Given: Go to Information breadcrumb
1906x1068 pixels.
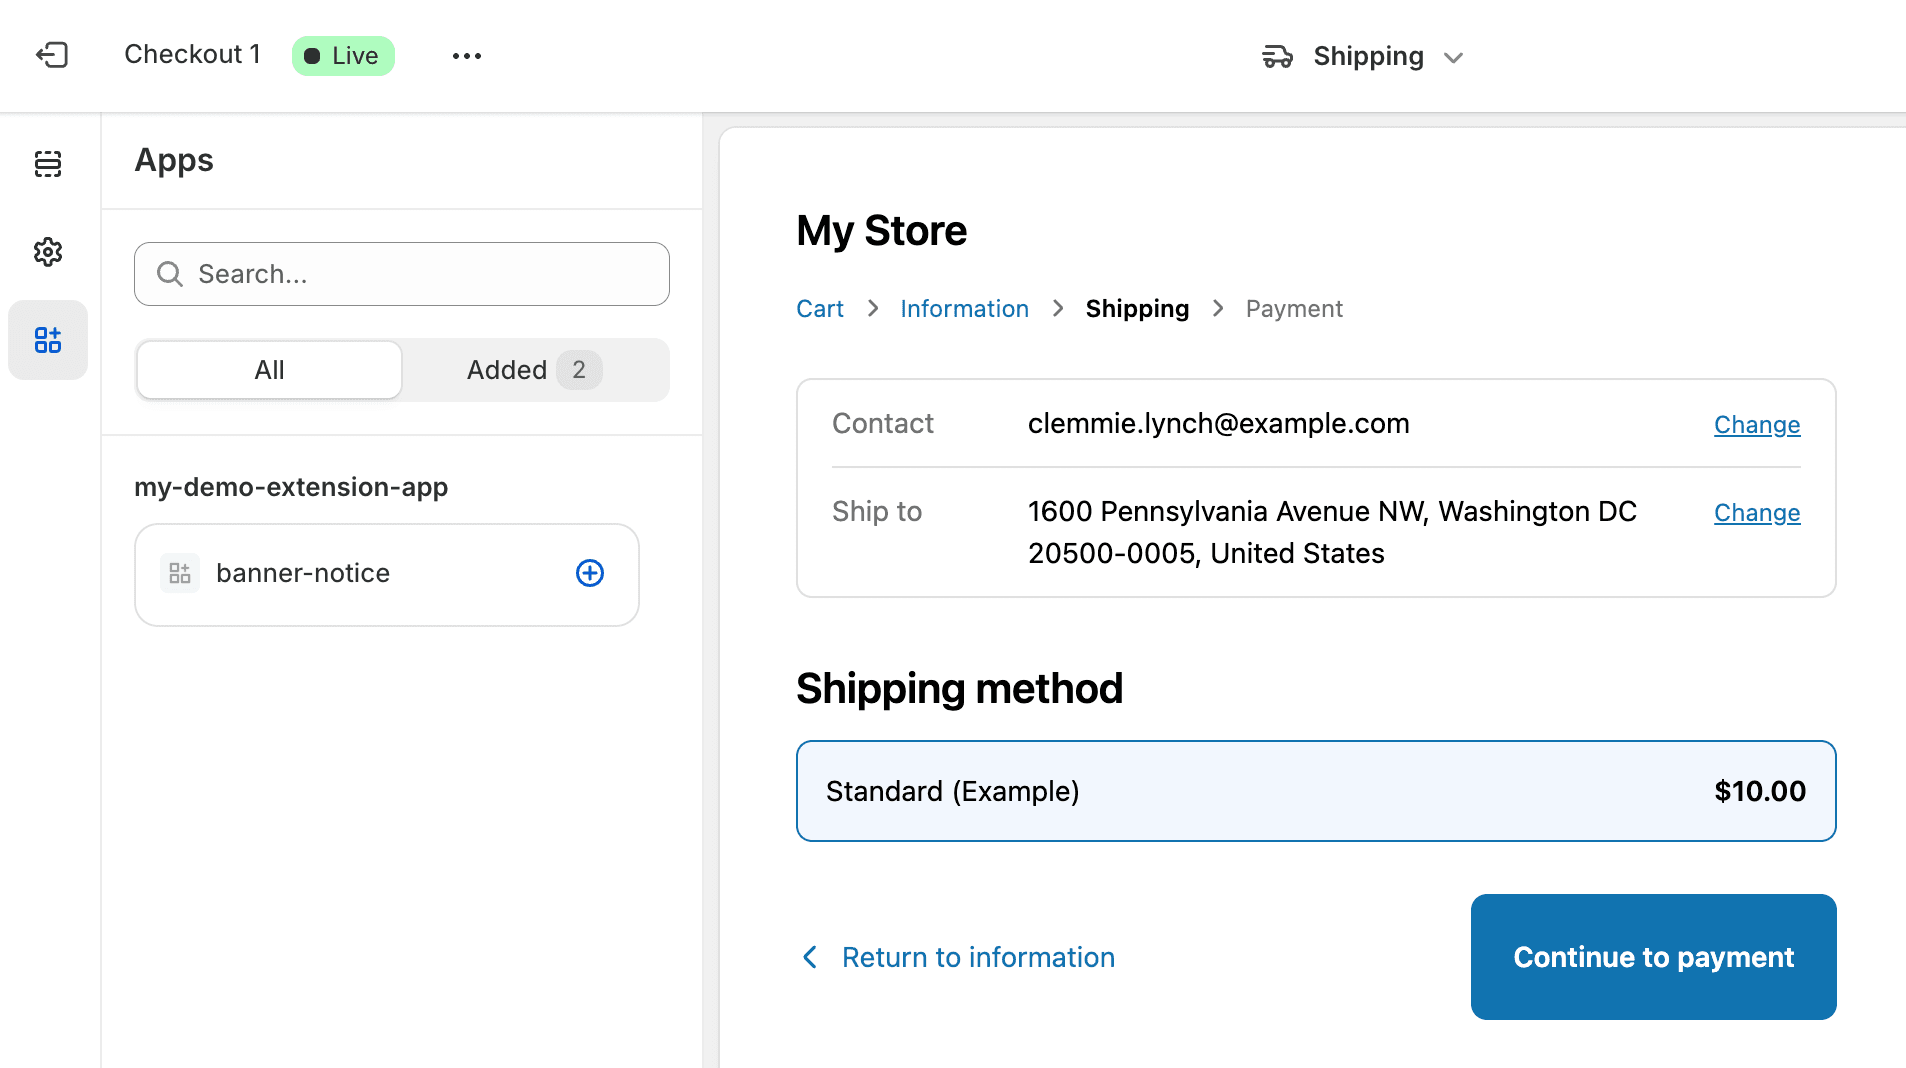Looking at the screenshot, I should pos(964,309).
